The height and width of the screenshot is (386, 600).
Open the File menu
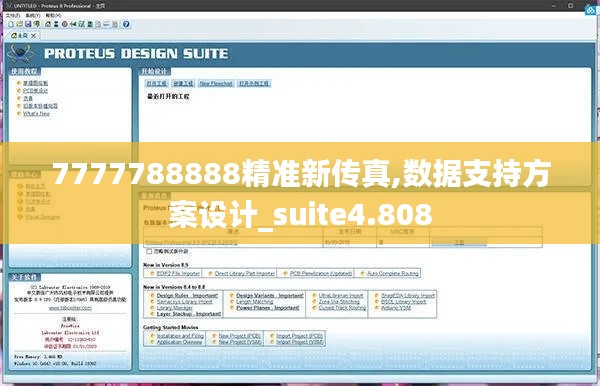[13, 15]
